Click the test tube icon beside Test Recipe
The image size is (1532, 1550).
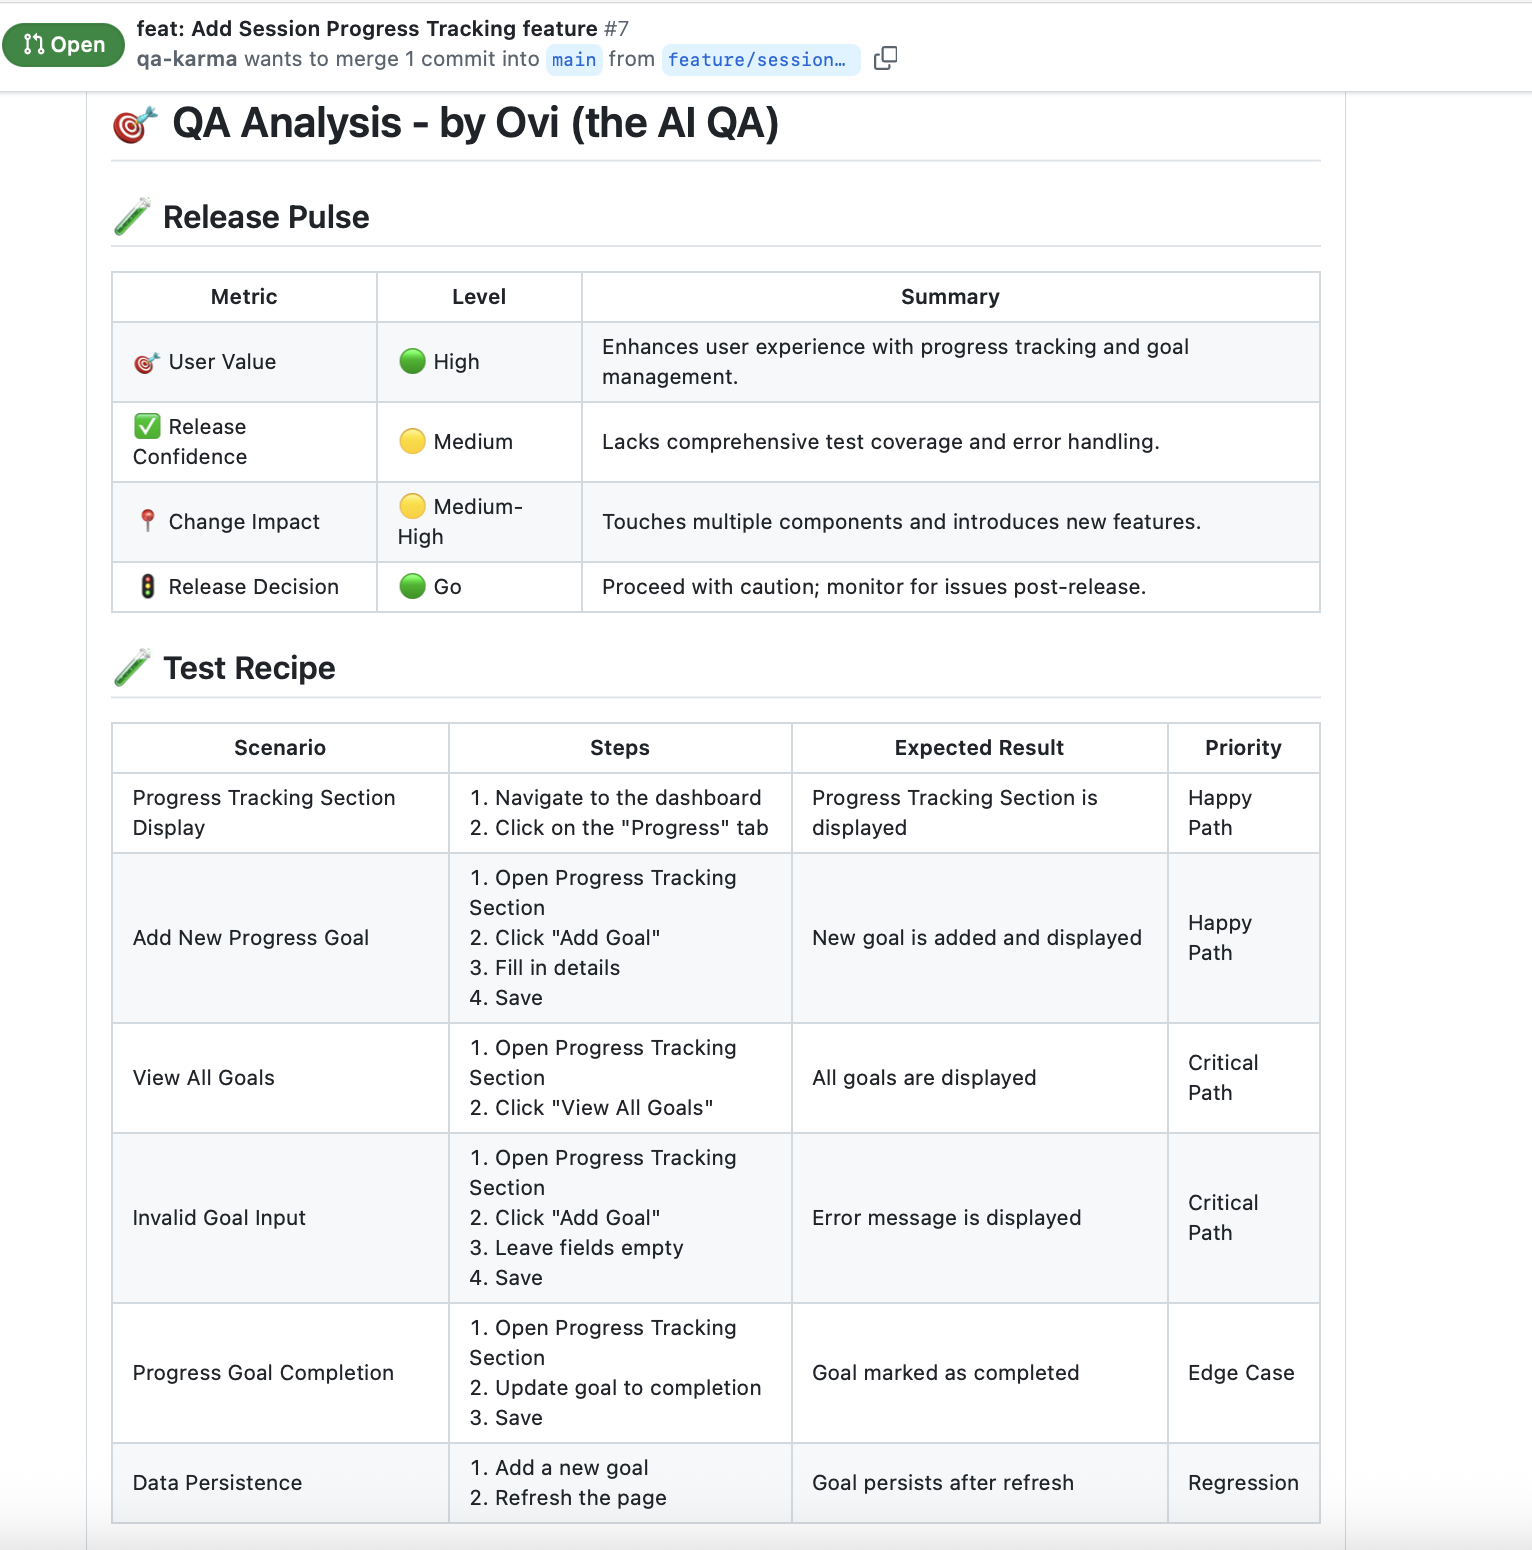tap(132, 668)
